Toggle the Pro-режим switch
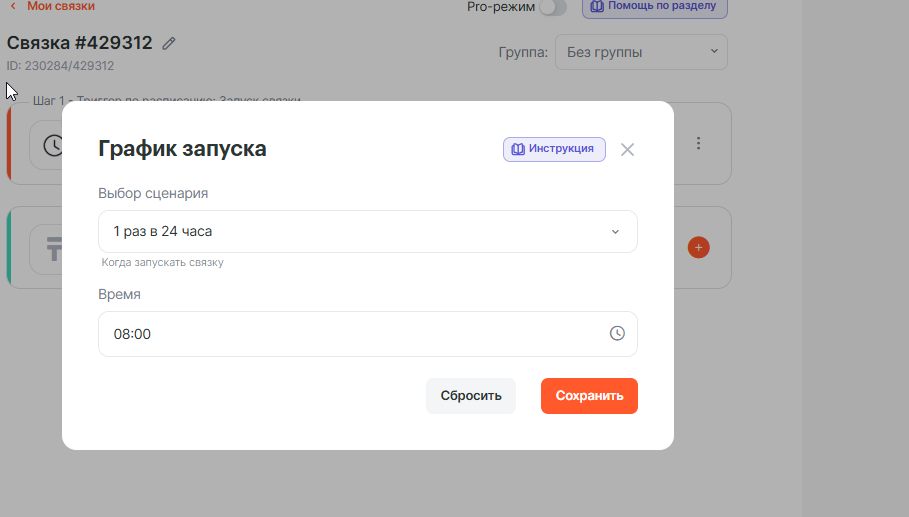Screen dimensions: 909x517 click(552, 7)
